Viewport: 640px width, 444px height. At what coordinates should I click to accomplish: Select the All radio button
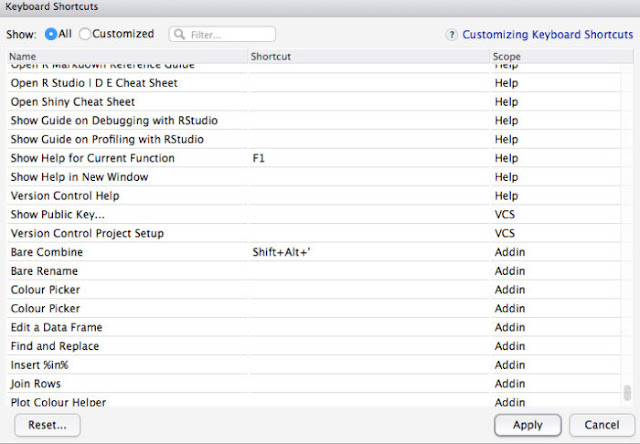[51, 34]
